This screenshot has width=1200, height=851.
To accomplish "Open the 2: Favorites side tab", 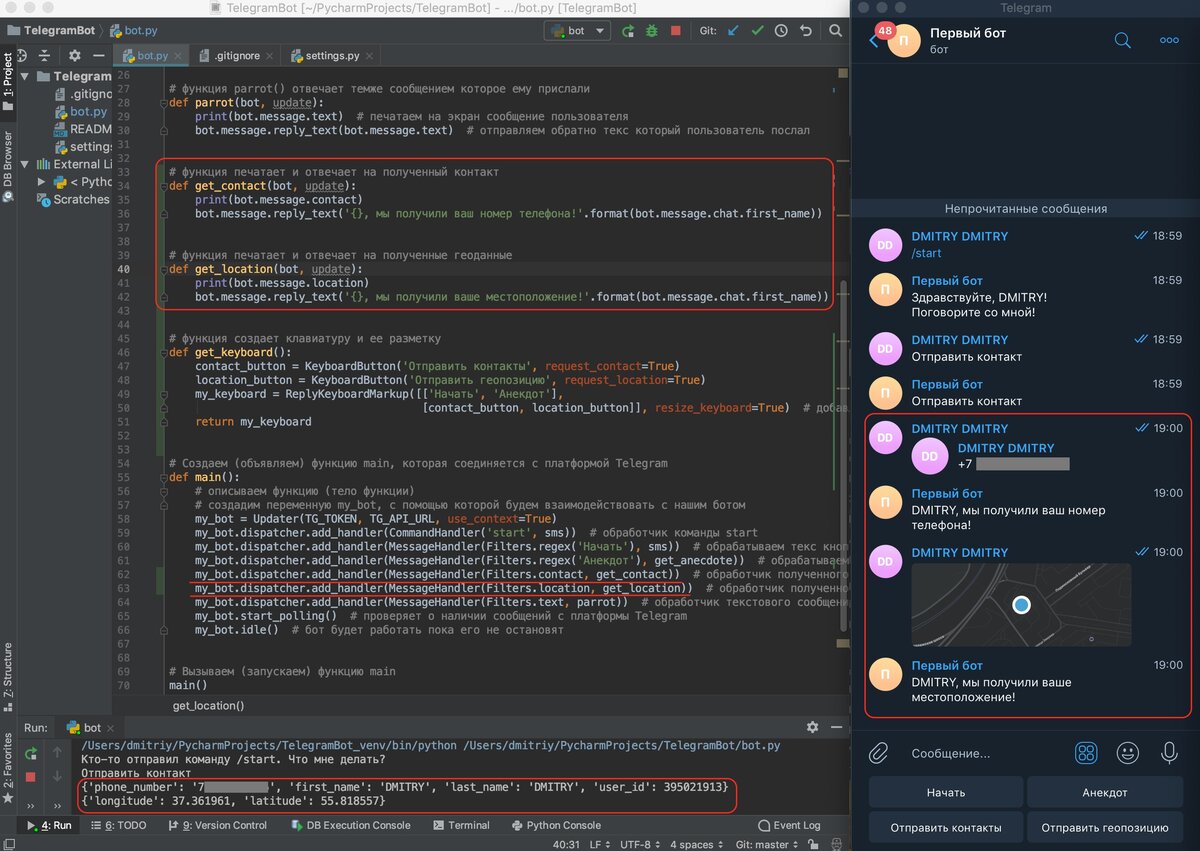I will click(8, 769).
